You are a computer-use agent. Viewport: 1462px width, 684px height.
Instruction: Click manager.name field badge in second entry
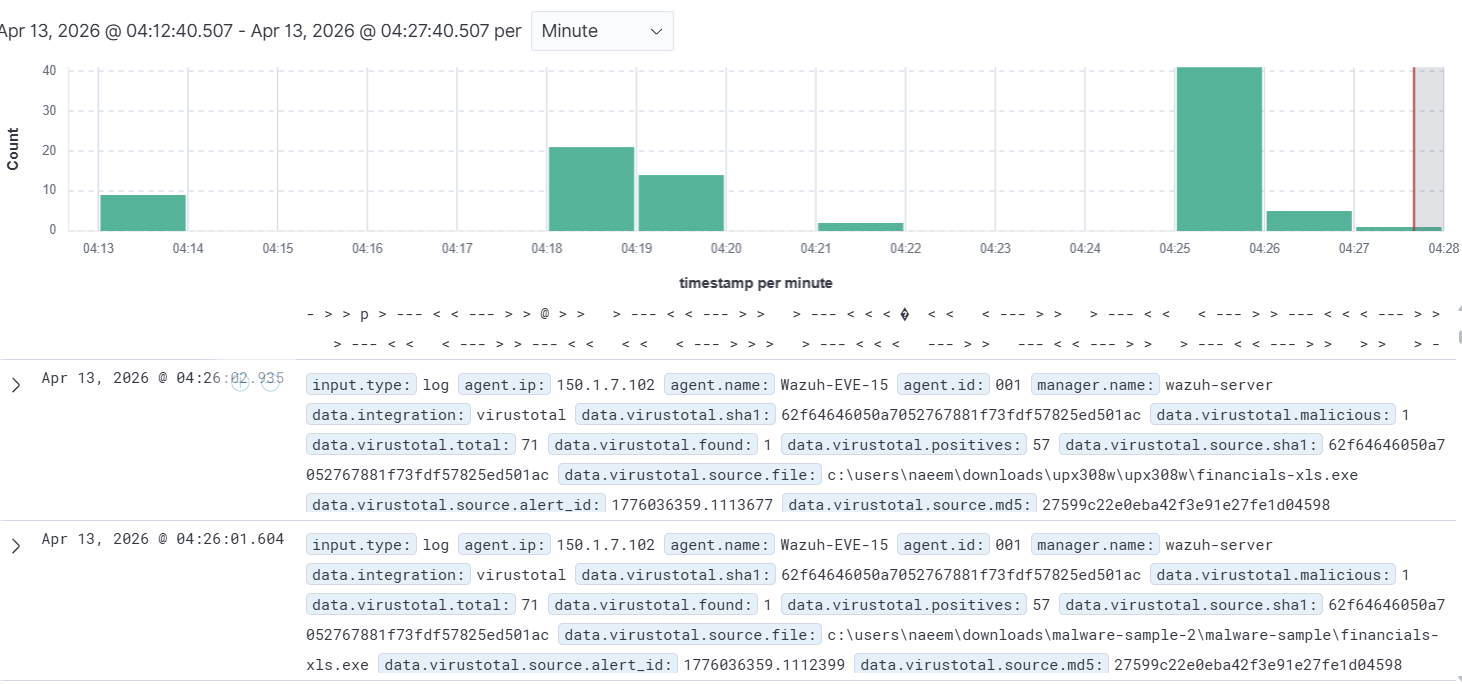click(1095, 545)
